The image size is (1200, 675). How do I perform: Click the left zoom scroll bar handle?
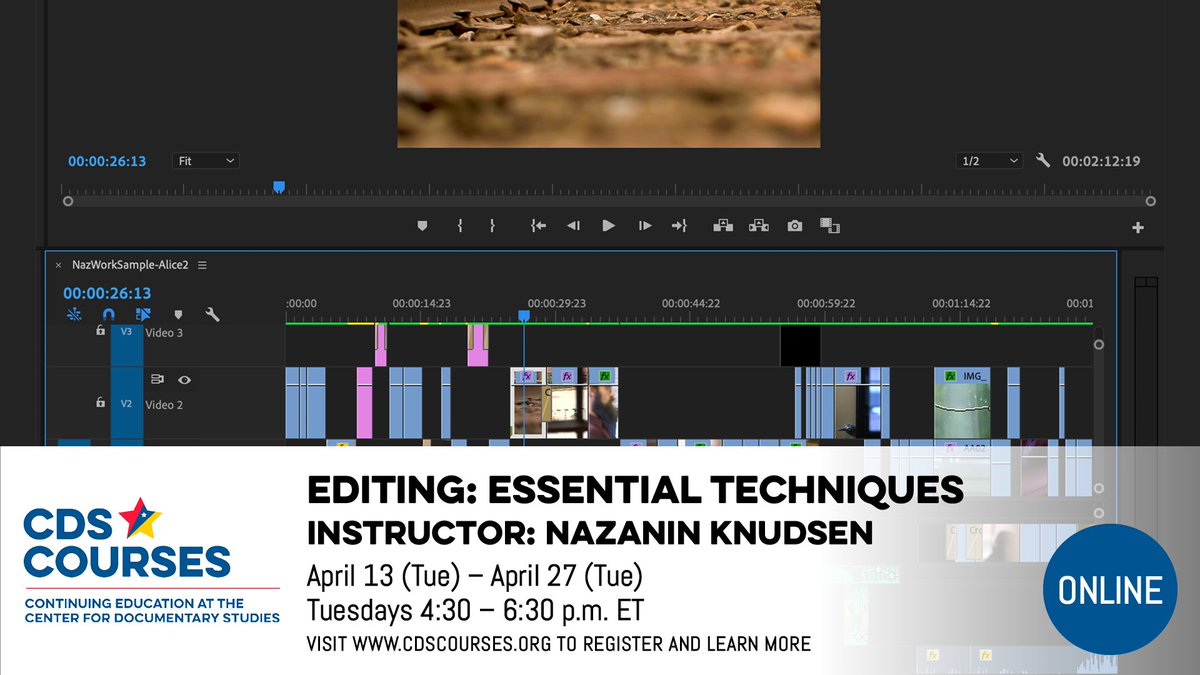67,201
